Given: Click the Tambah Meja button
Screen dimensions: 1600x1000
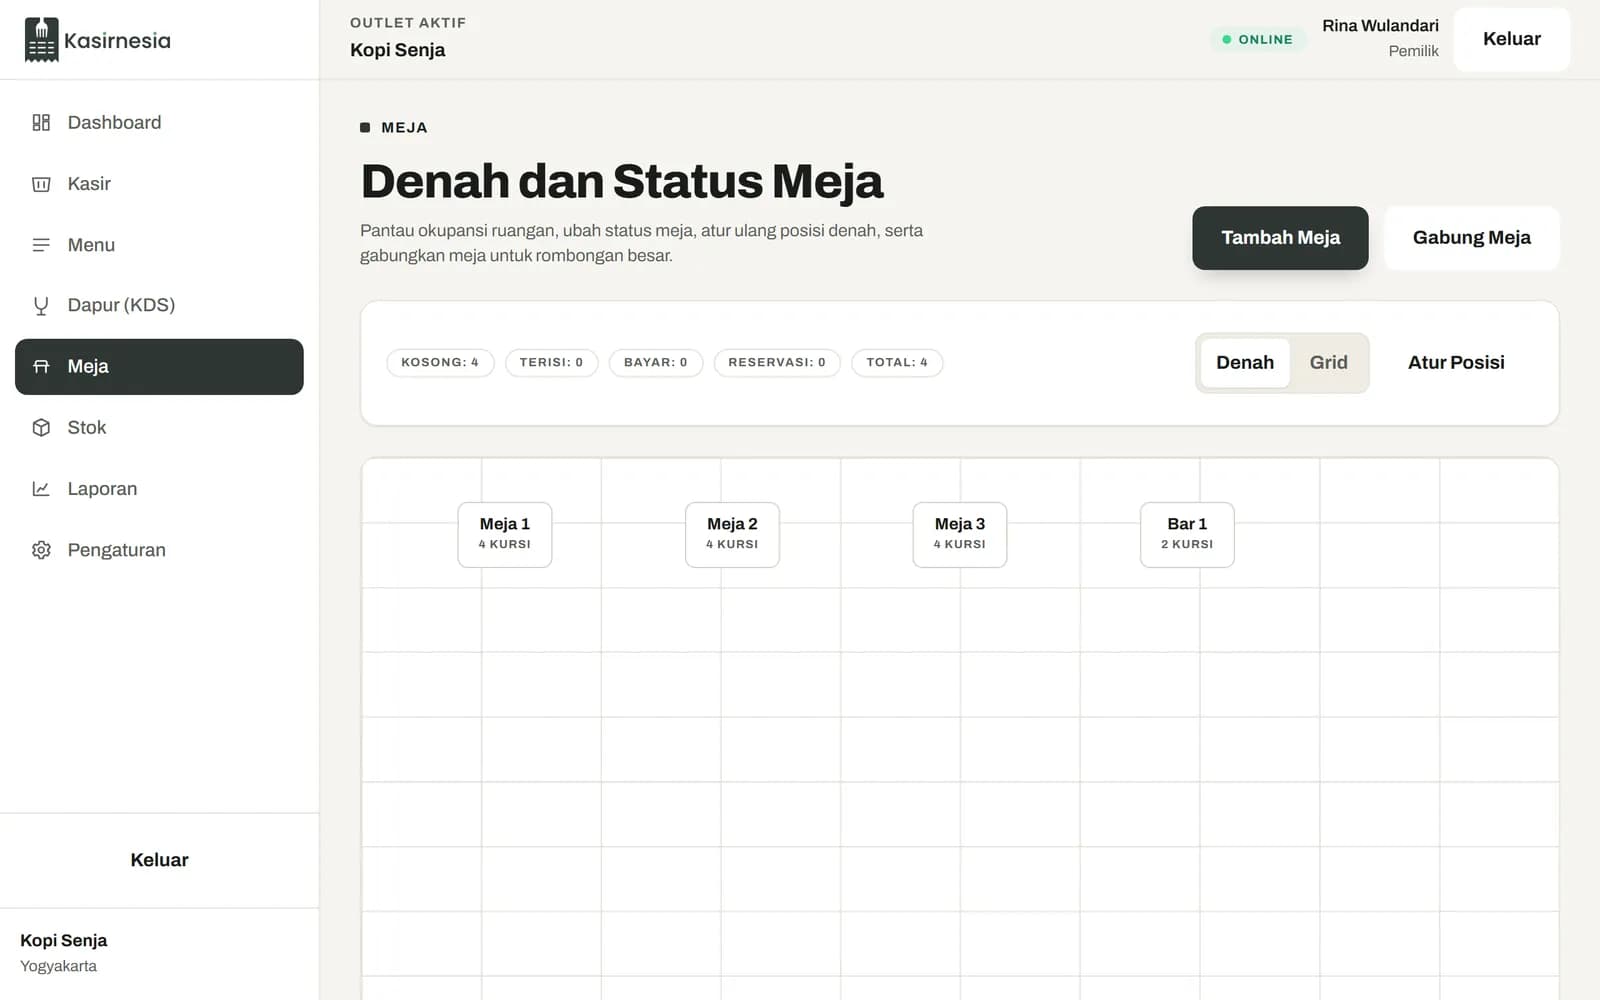Looking at the screenshot, I should [x=1280, y=238].
